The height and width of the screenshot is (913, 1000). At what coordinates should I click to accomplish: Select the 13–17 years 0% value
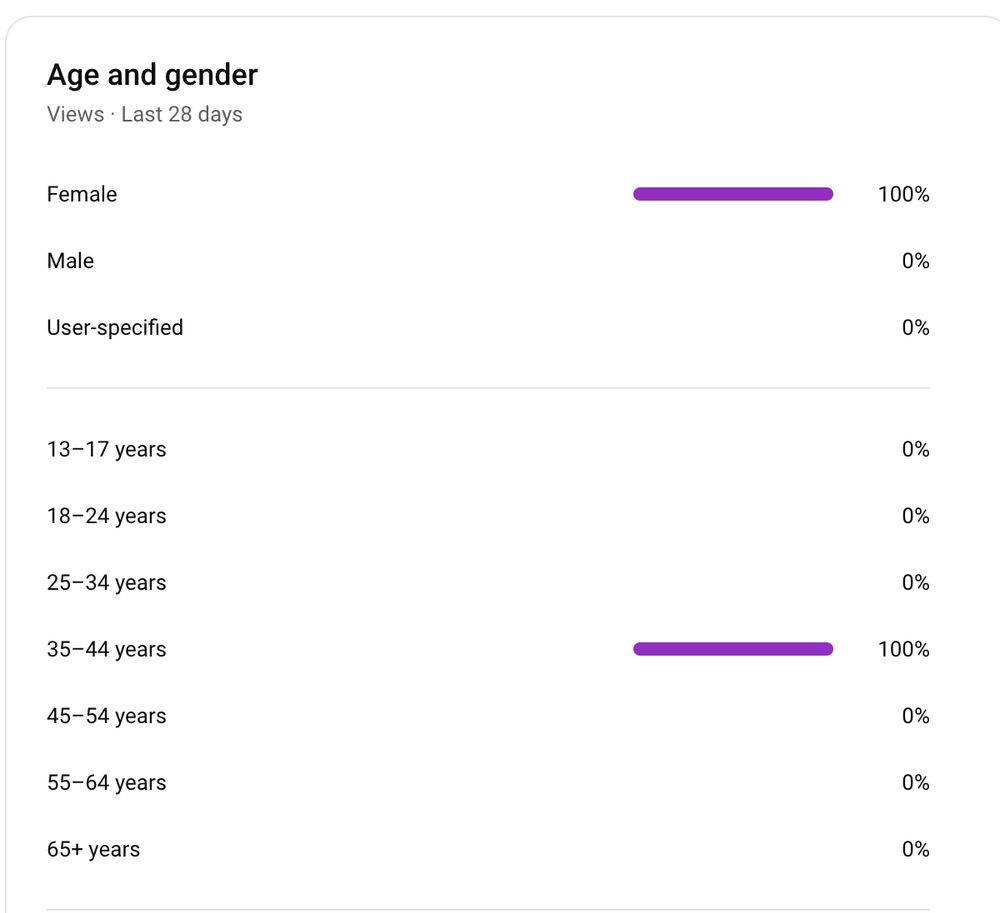coord(915,449)
